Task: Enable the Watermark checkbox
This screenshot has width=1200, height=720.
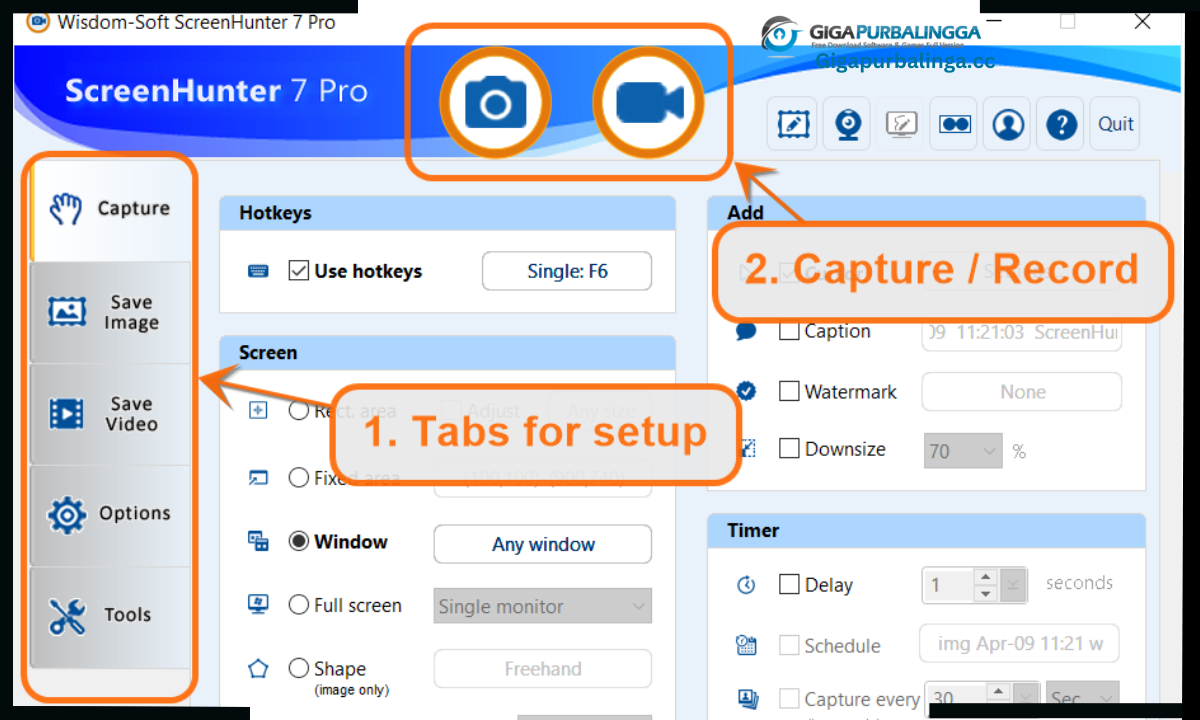Action: (789, 391)
